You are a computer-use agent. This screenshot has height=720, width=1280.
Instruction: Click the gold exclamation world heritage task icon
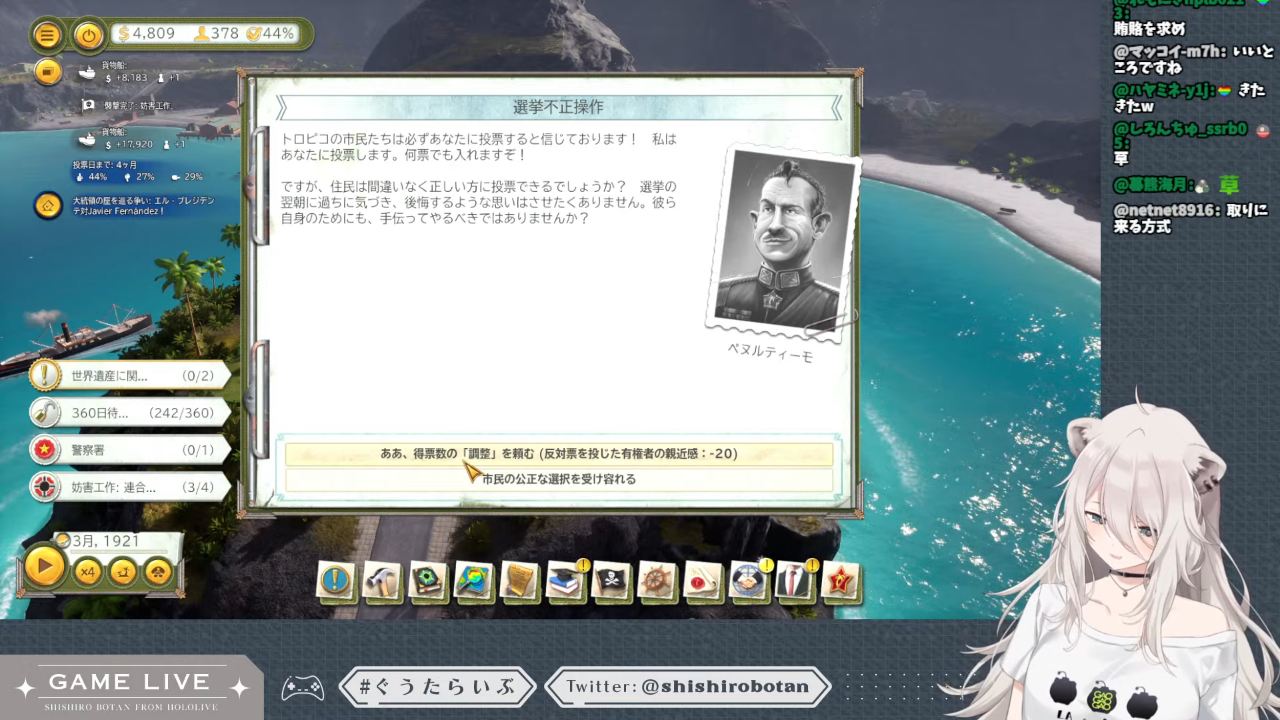(x=45, y=375)
